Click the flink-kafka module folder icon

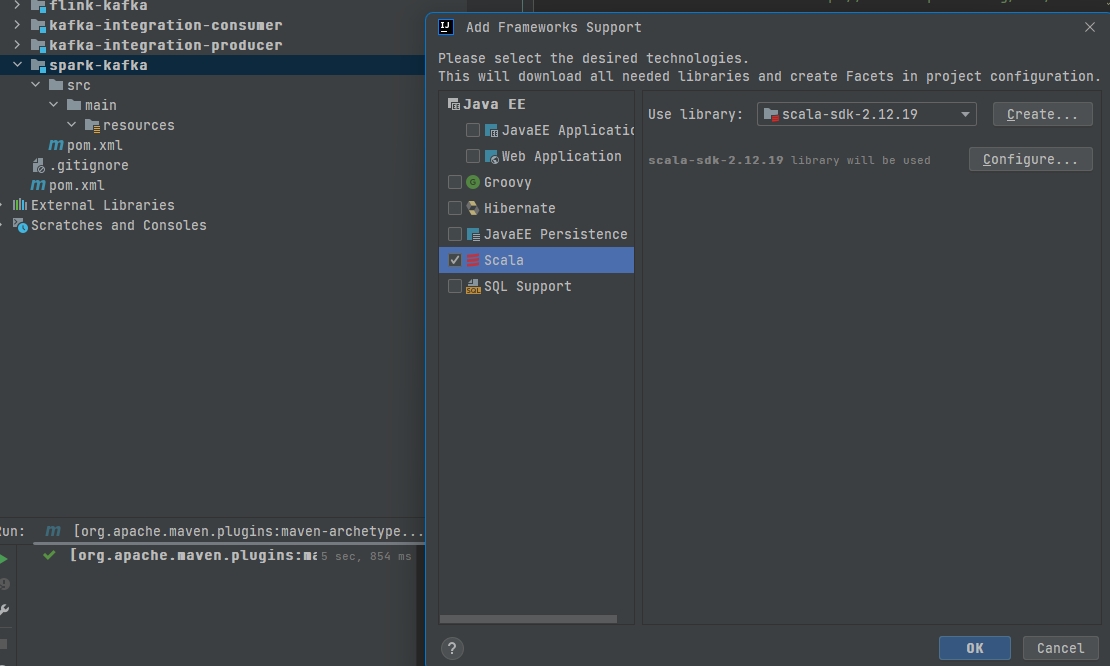(38, 6)
